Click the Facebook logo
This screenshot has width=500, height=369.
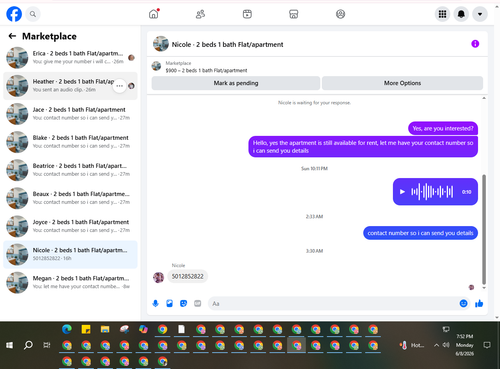14,14
